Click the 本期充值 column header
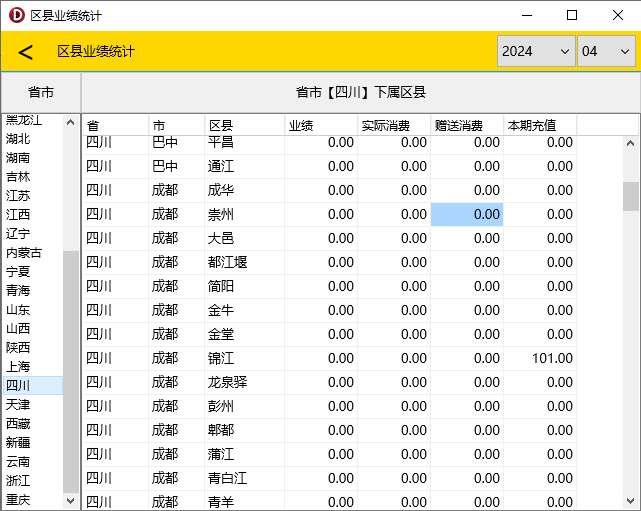Viewport: 641px width, 511px height. coord(540,126)
